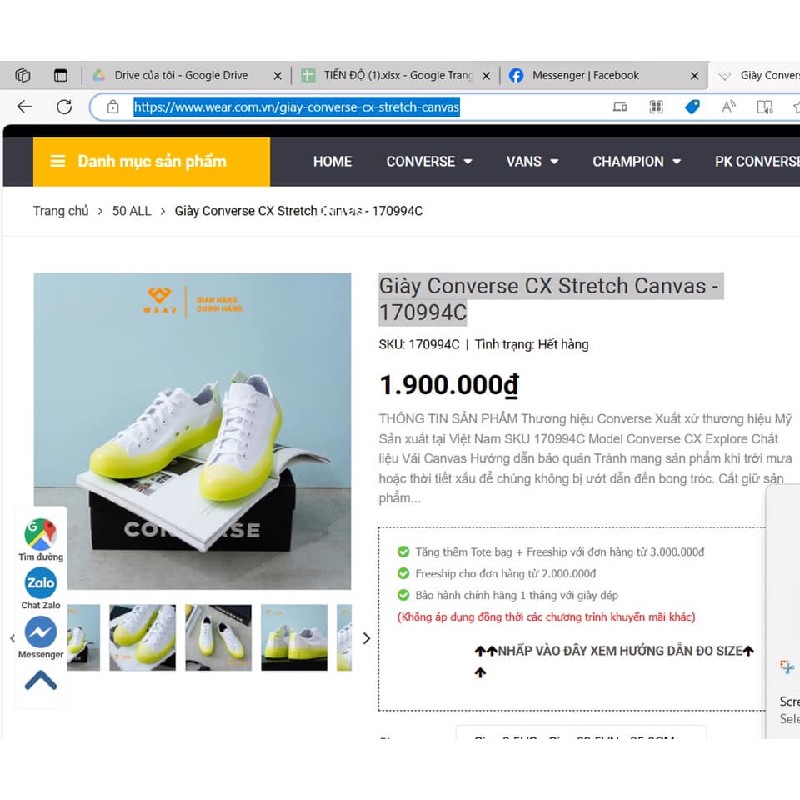Click previous arrow in thumbnail carousel
800x800 pixels.
(x=13, y=638)
